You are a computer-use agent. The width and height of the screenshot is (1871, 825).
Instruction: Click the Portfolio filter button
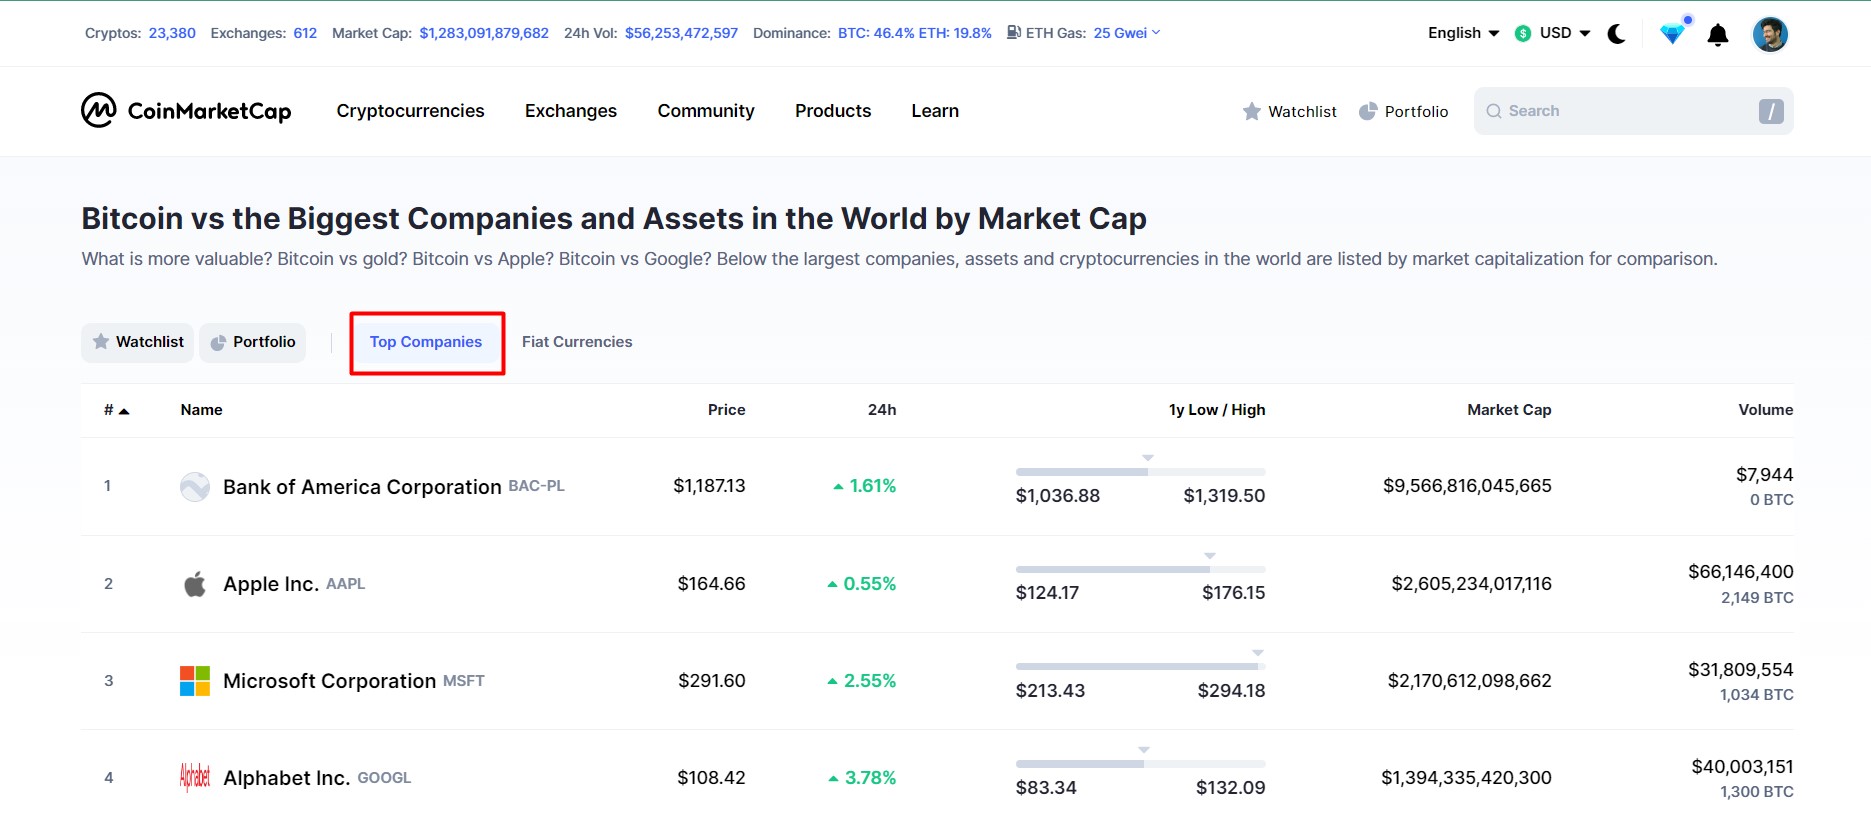pyautogui.click(x=253, y=342)
